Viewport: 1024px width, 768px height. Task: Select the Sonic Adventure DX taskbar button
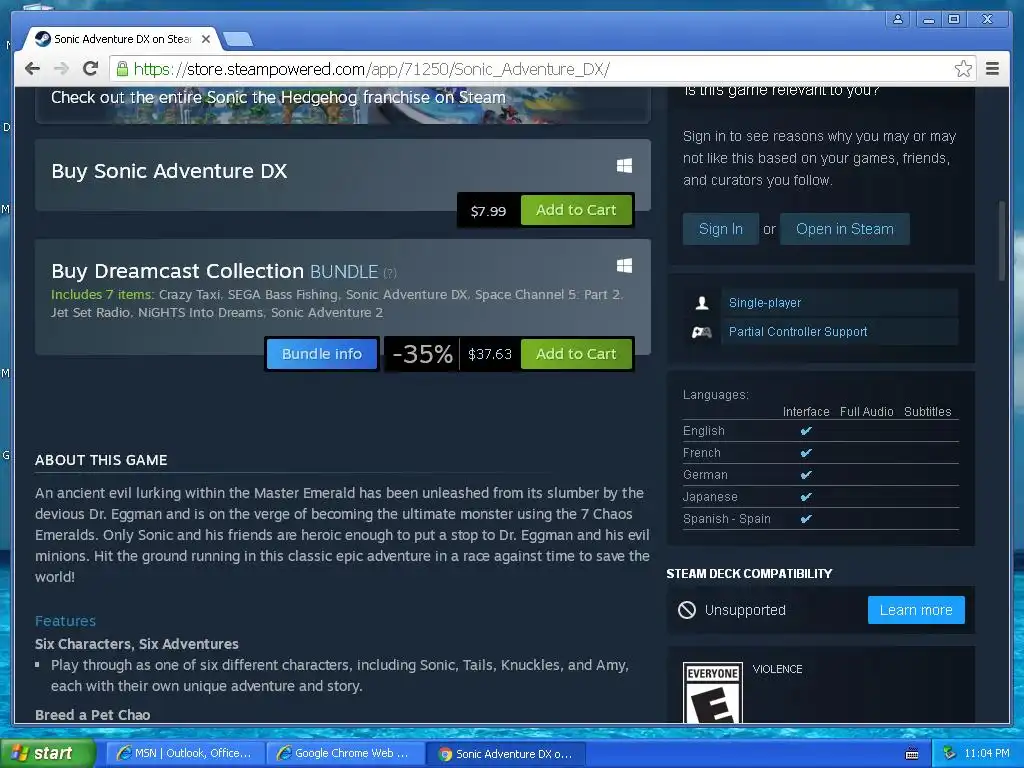(506, 754)
